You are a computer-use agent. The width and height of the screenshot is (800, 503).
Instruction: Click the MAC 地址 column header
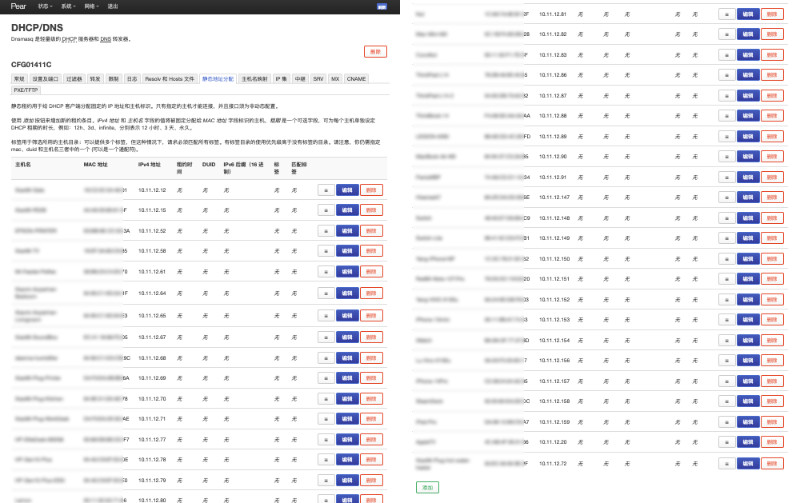pyautogui.click(x=95, y=165)
